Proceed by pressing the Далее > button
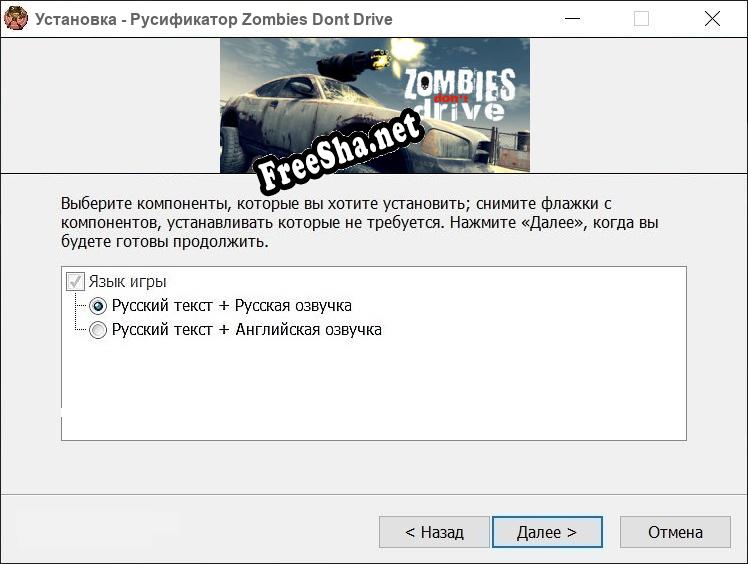 point(546,532)
